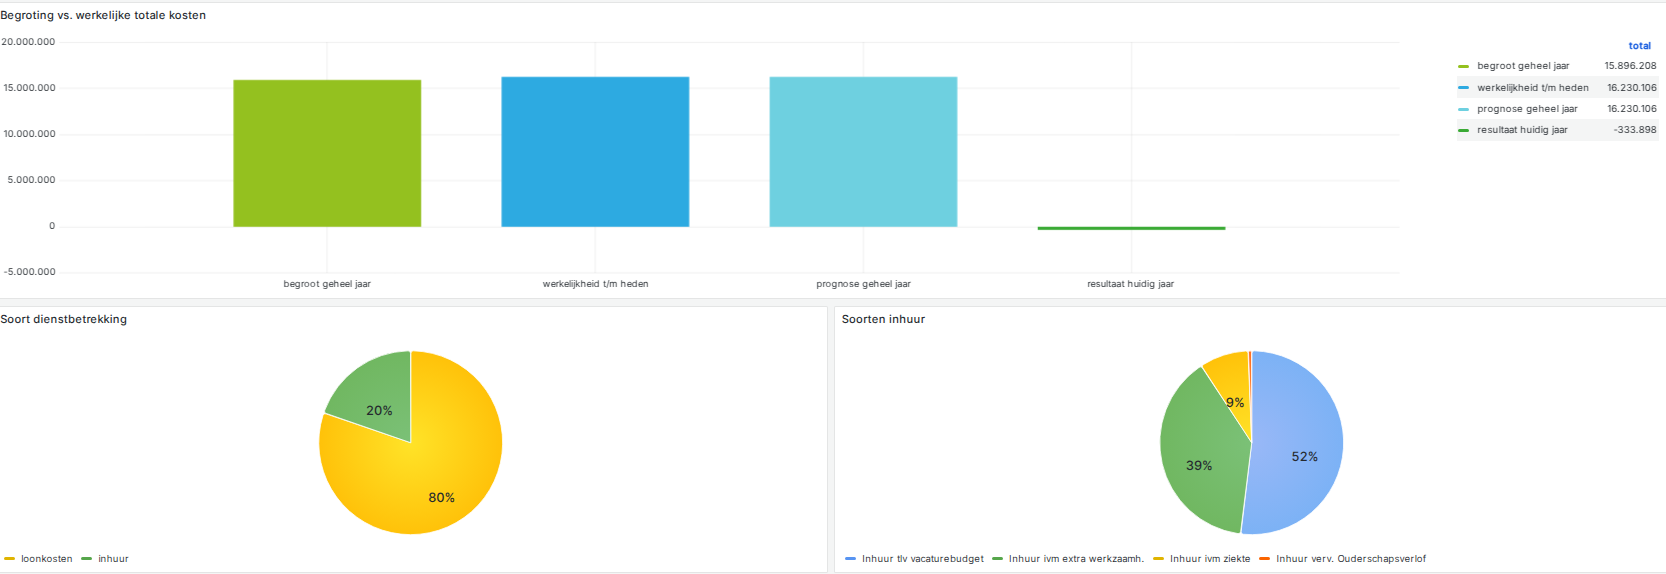Open color picker for begroot geheel jaar swatch

[1463, 67]
